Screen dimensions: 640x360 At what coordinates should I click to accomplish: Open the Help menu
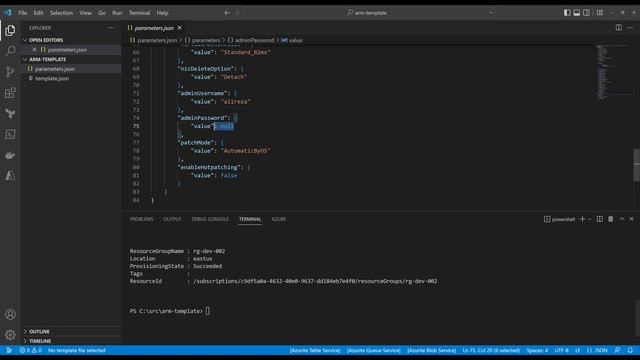click(x=162, y=13)
